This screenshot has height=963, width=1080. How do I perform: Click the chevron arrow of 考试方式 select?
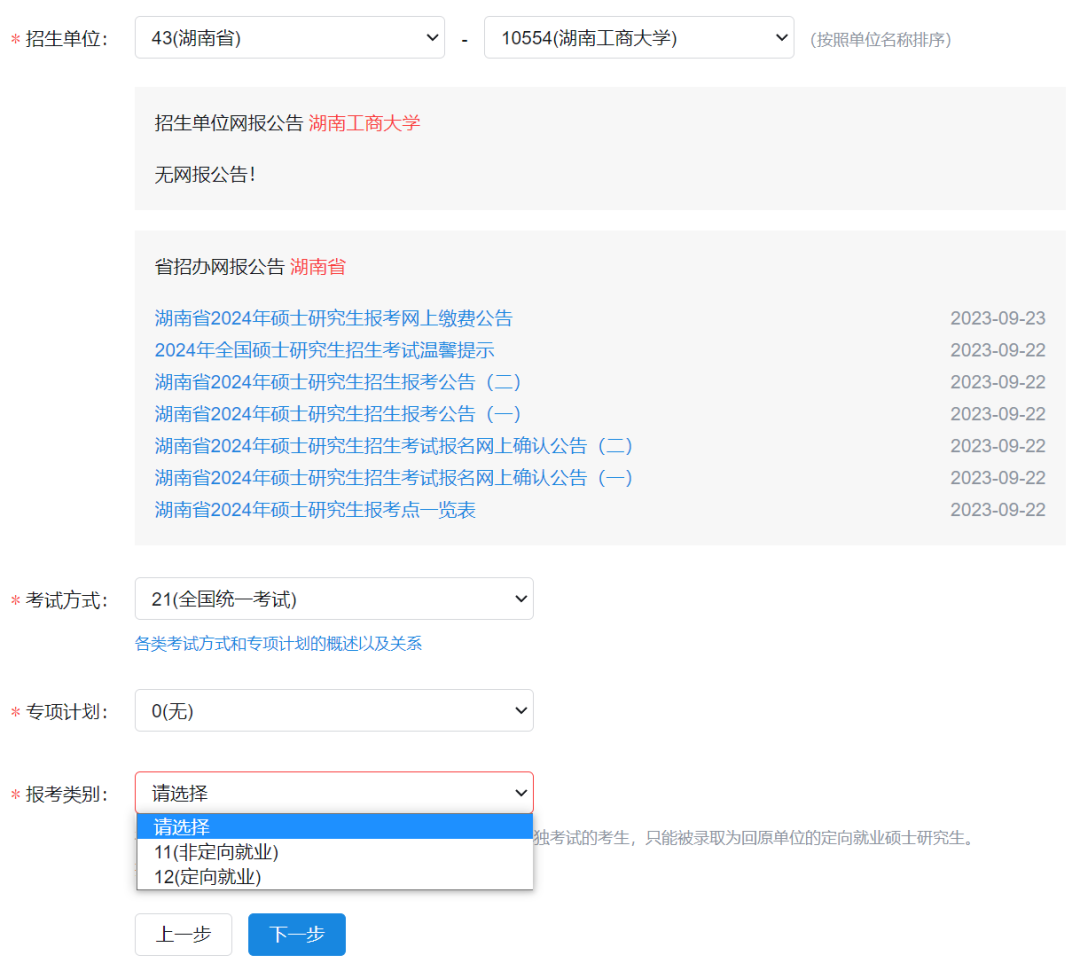(520, 599)
